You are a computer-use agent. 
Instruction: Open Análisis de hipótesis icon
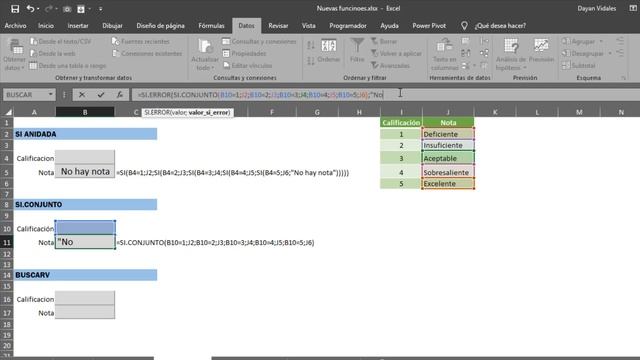tap(511, 46)
